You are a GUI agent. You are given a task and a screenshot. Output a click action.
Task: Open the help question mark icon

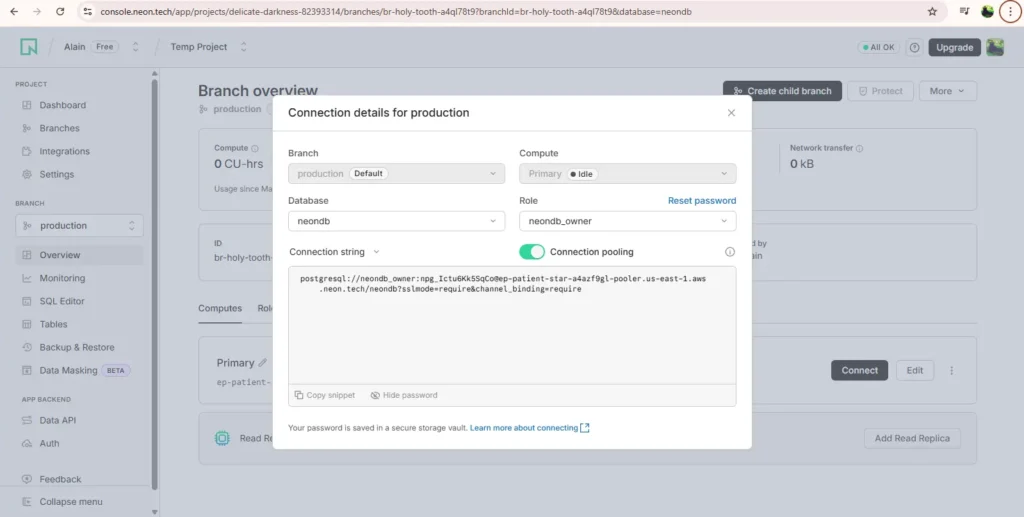coord(913,47)
